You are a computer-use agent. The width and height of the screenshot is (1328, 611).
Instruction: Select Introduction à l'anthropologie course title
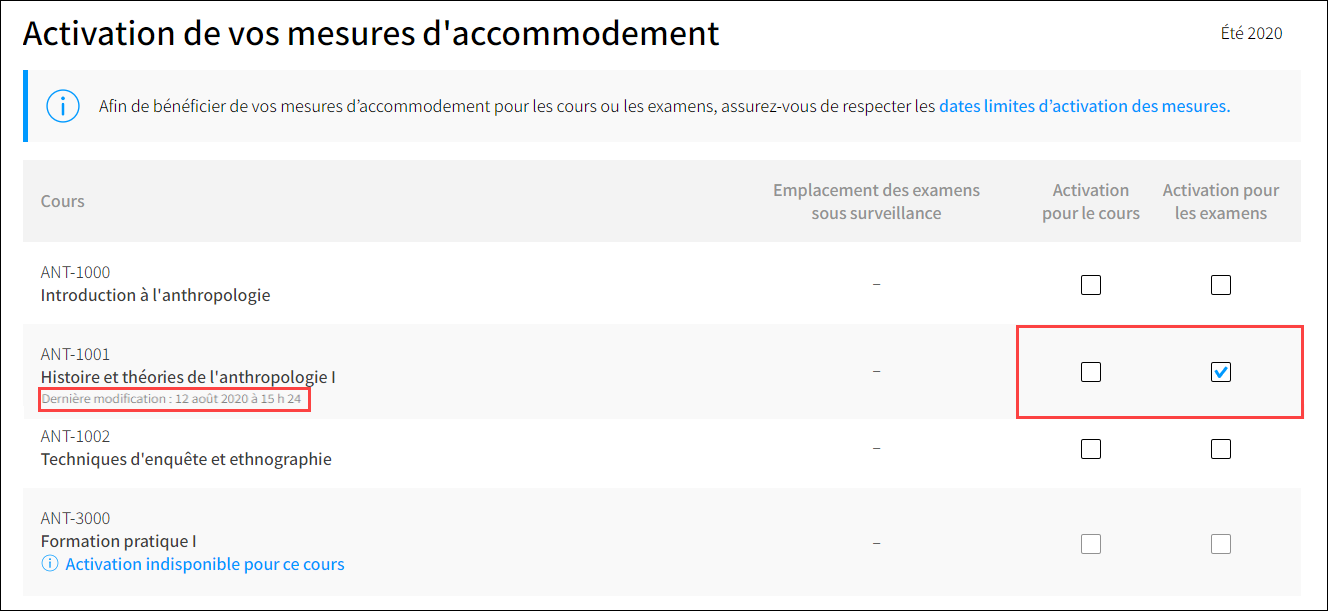pos(156,295)
